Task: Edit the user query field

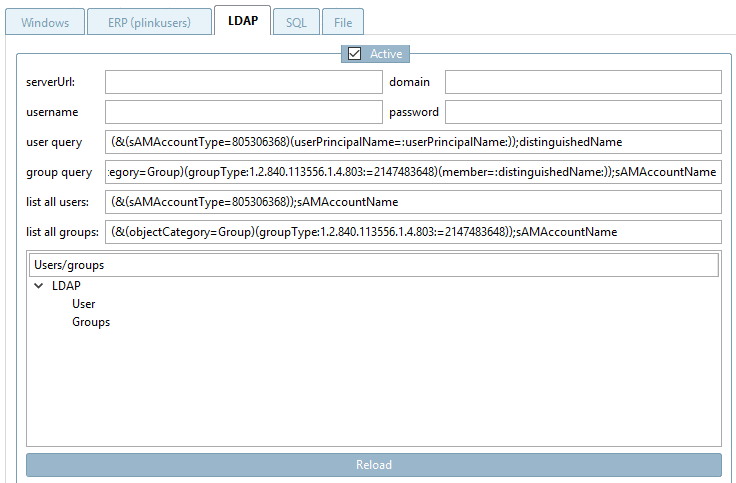Action: pos(413,142)
